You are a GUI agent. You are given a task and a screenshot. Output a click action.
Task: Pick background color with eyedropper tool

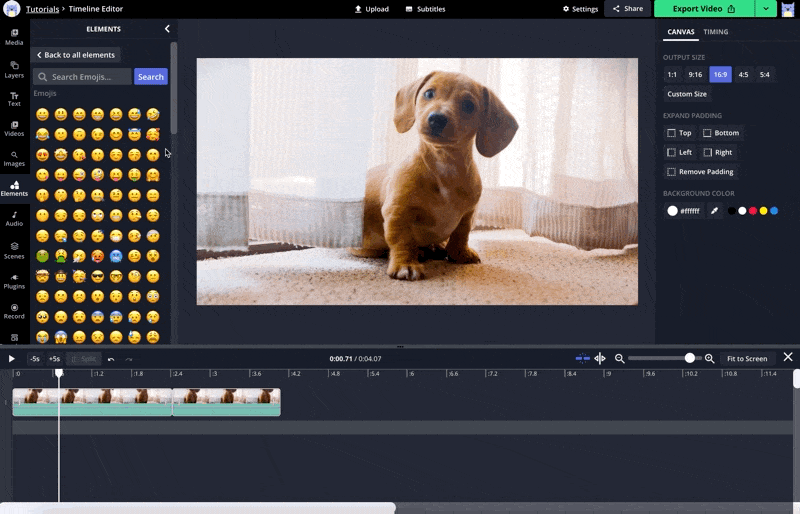[714, 211]
